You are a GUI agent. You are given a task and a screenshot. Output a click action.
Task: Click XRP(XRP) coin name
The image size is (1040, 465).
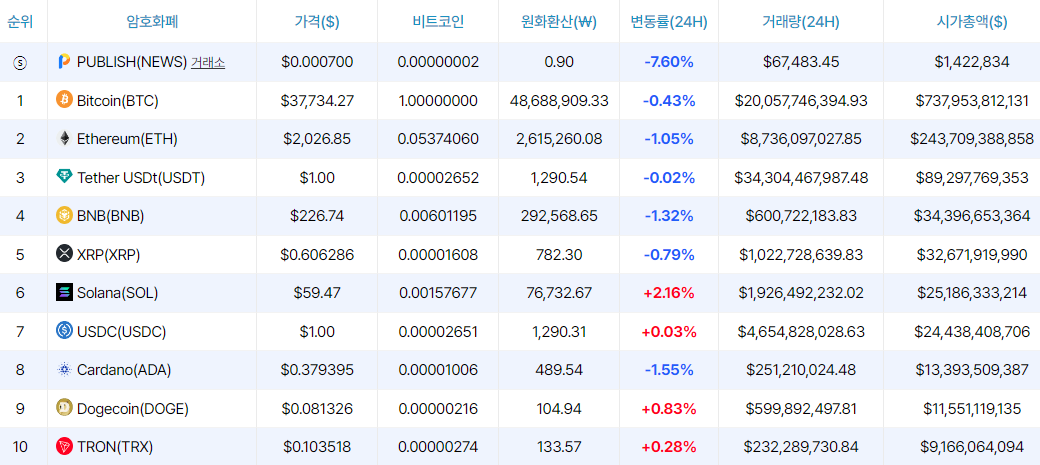click(x=108, y=255)
